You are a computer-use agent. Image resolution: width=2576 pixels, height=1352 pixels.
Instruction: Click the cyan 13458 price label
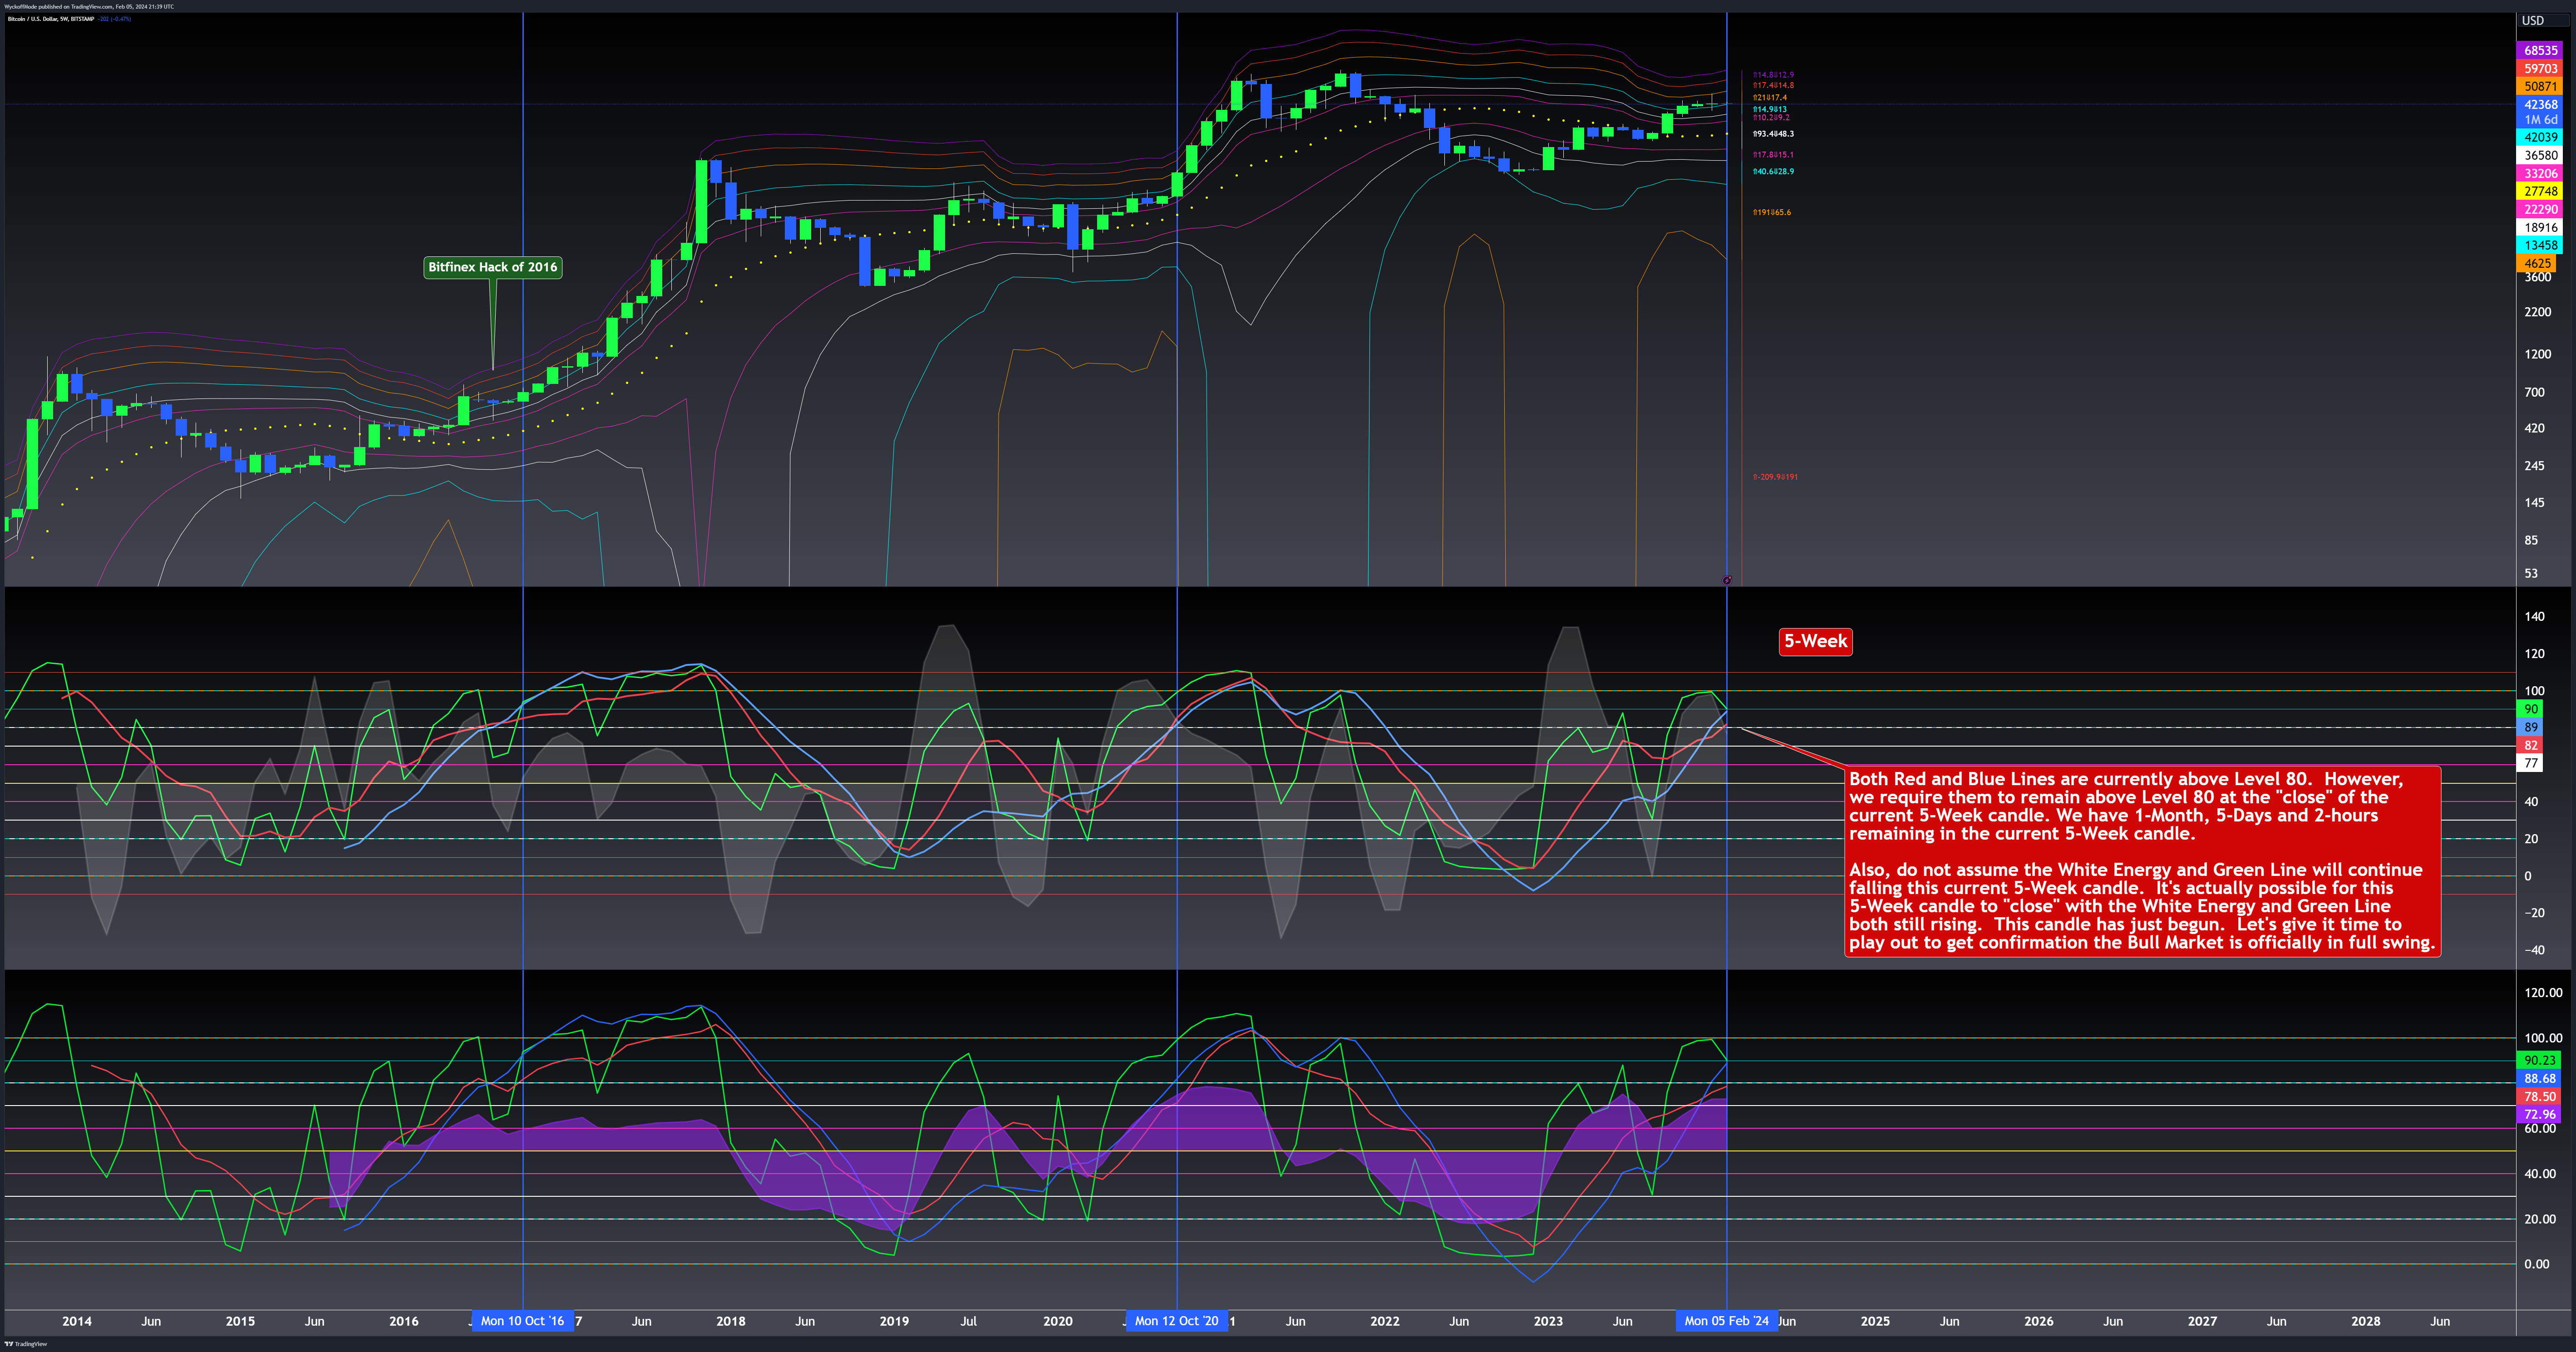click(x=2541, y=246)
